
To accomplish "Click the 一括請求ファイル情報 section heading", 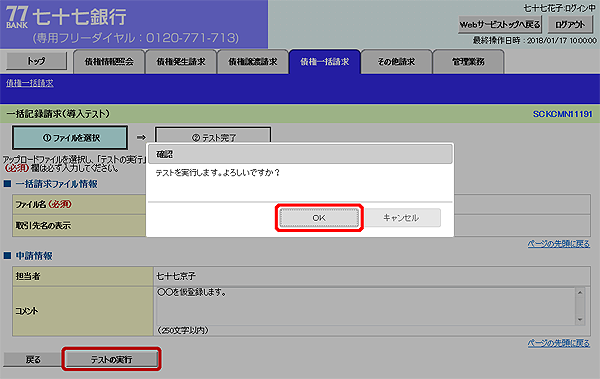I will pyautogui.click(x=56, y=184).
